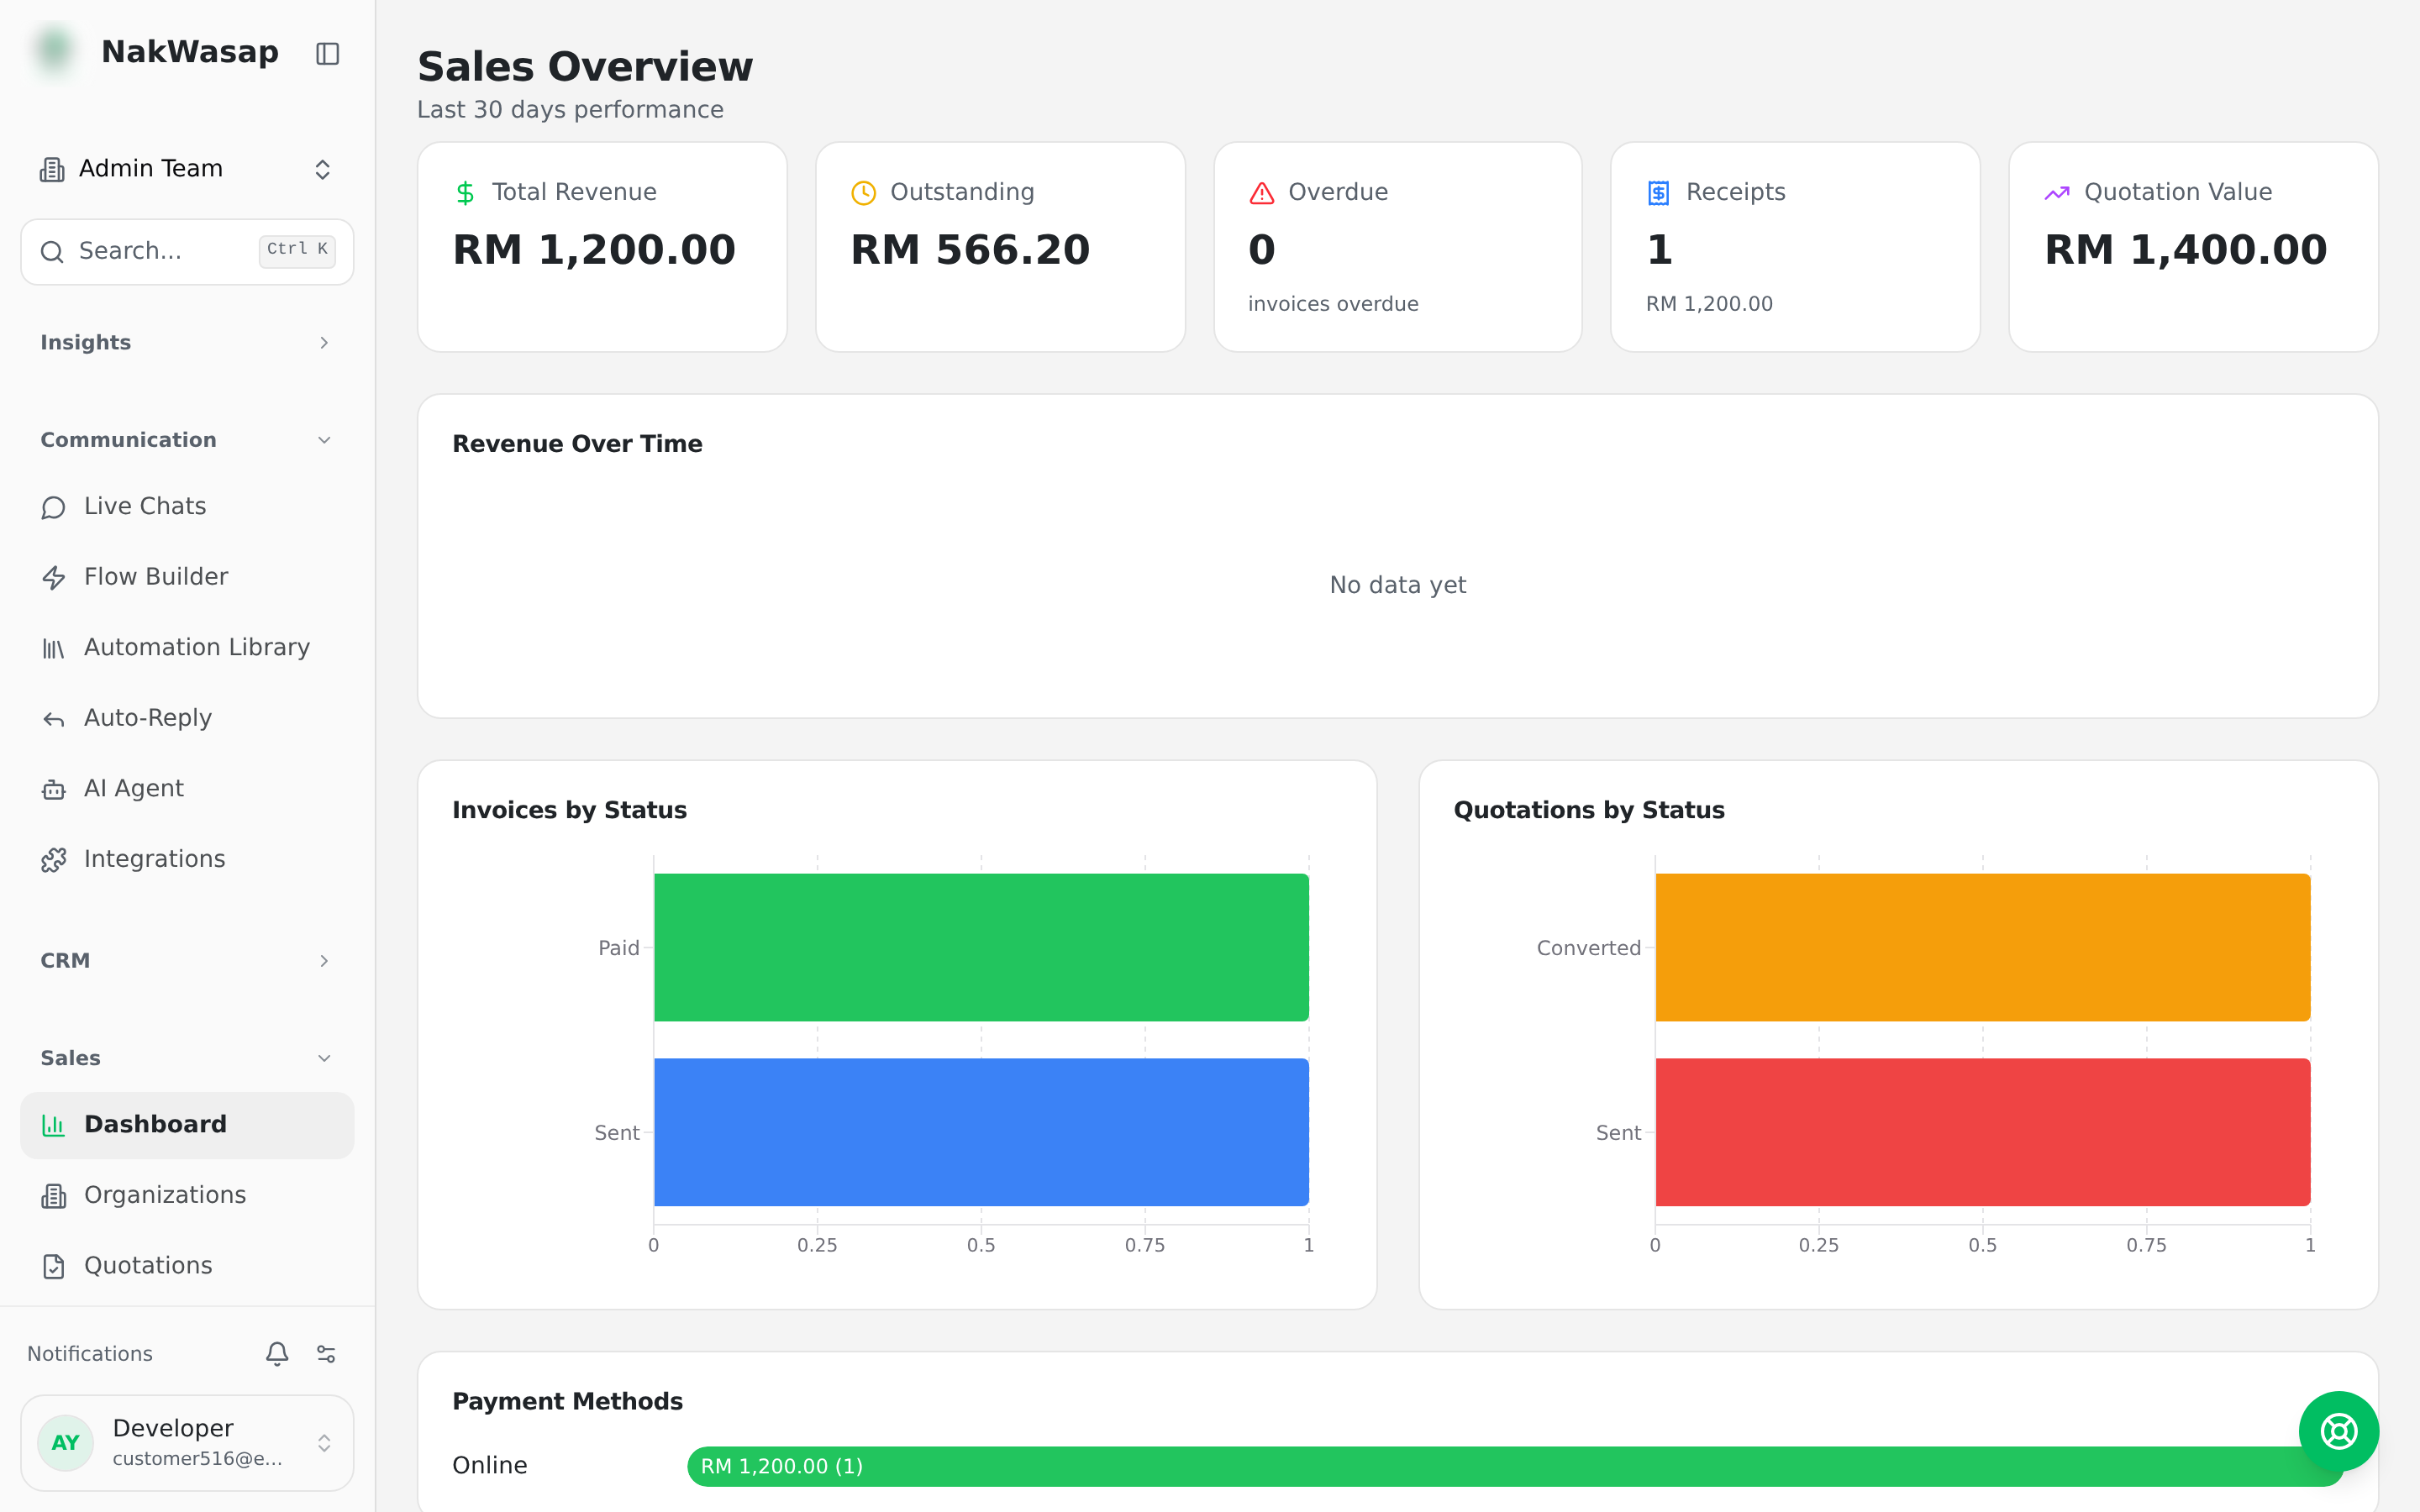Click the Automation Library books icon
2420x1512 pixels.
tap(54, 649)
